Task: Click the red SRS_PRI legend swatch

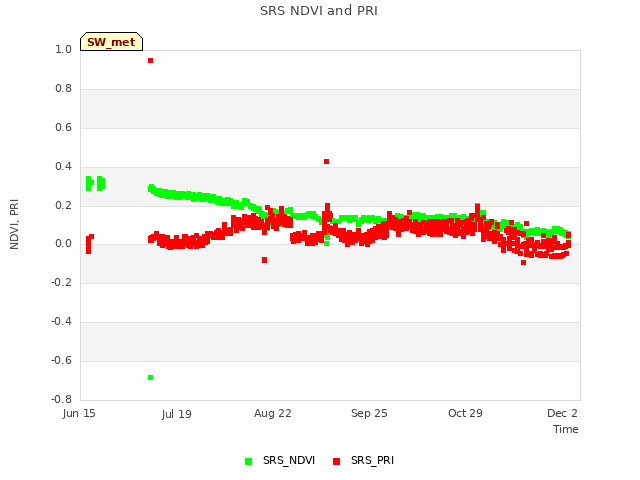Action: click(337, 461)
